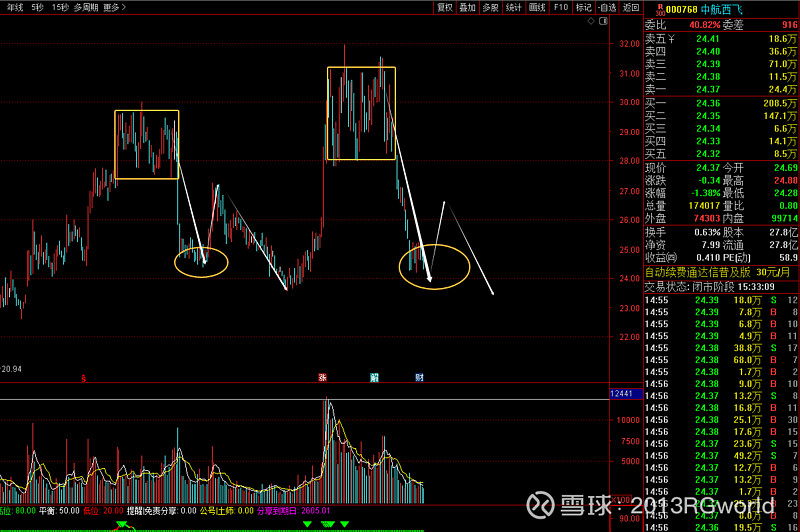Click the blue 财 event marker
The height and width of the screenshot is (532, 800).
419,377
